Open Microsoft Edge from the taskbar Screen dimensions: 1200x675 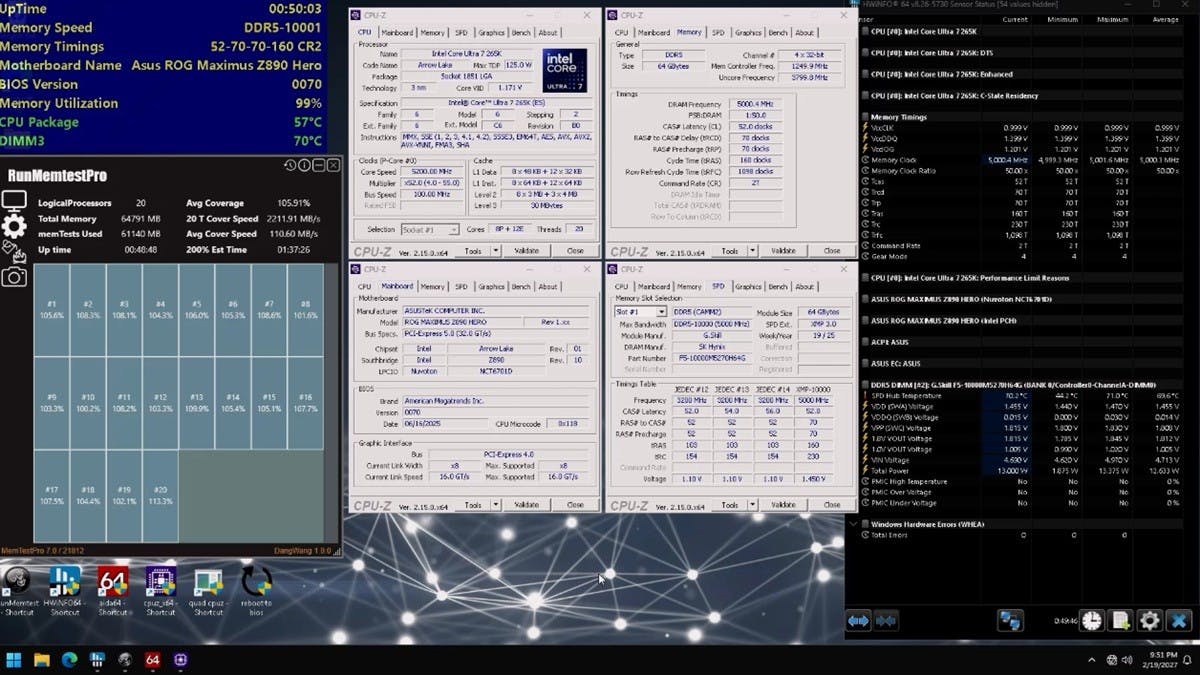(70, 660)
